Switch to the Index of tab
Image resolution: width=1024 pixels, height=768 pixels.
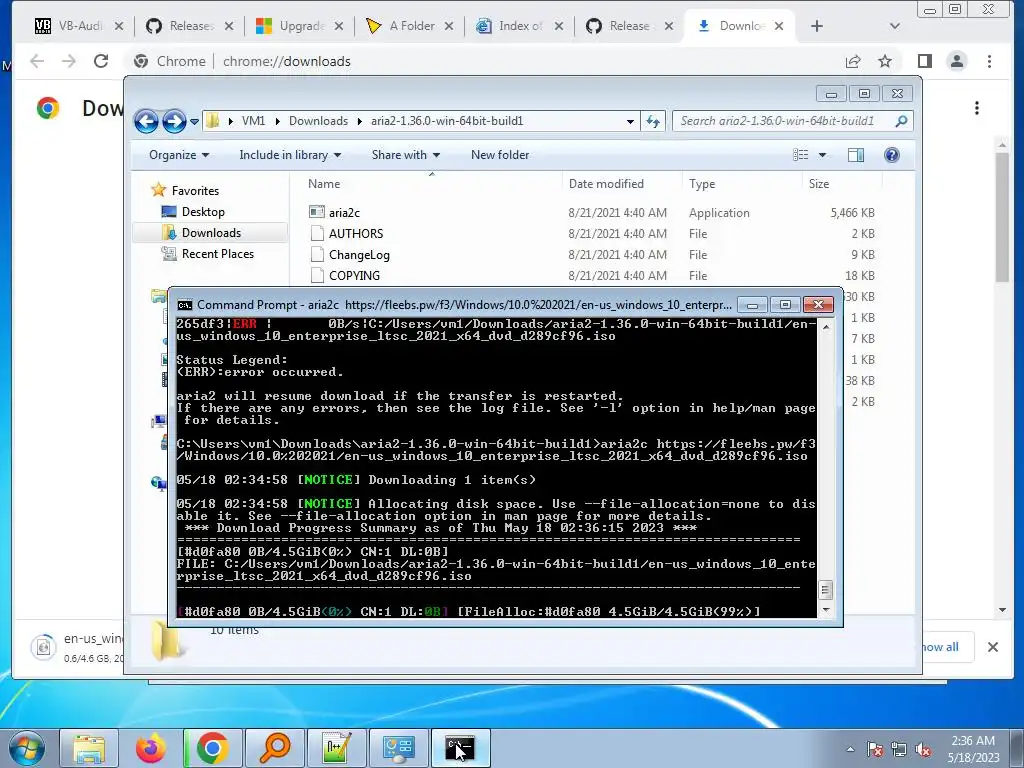(x=519, y=26)
